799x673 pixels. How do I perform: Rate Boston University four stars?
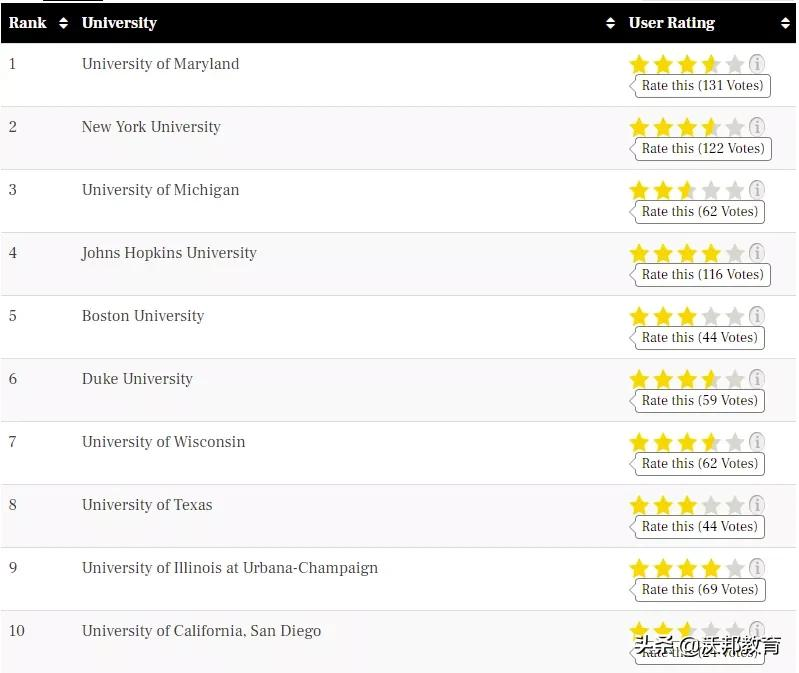click(x=711, y=317)
